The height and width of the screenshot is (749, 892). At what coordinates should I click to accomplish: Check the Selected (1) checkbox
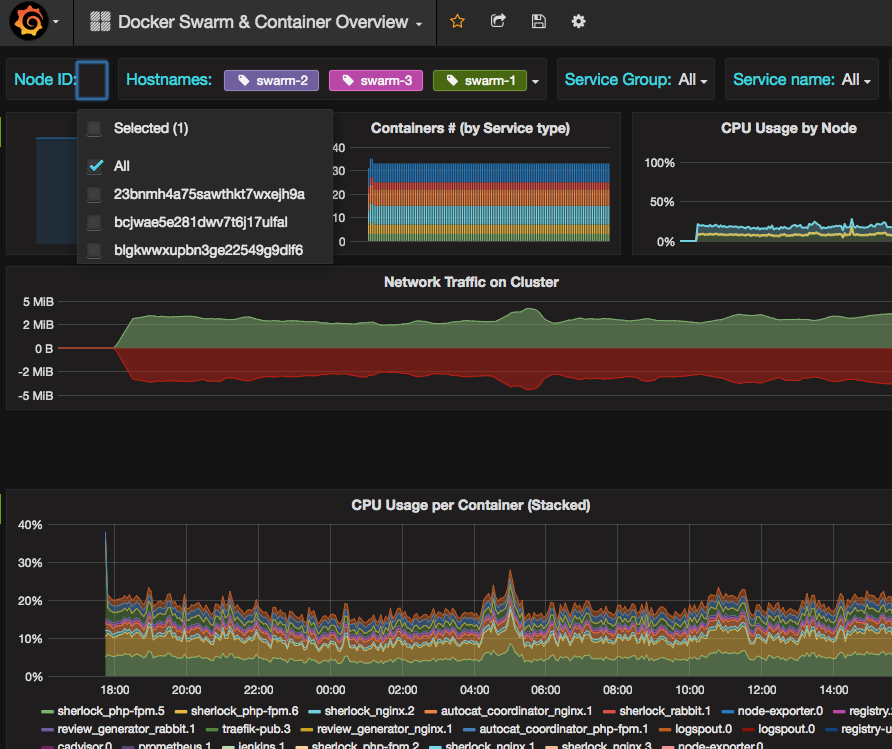[94, 128]
